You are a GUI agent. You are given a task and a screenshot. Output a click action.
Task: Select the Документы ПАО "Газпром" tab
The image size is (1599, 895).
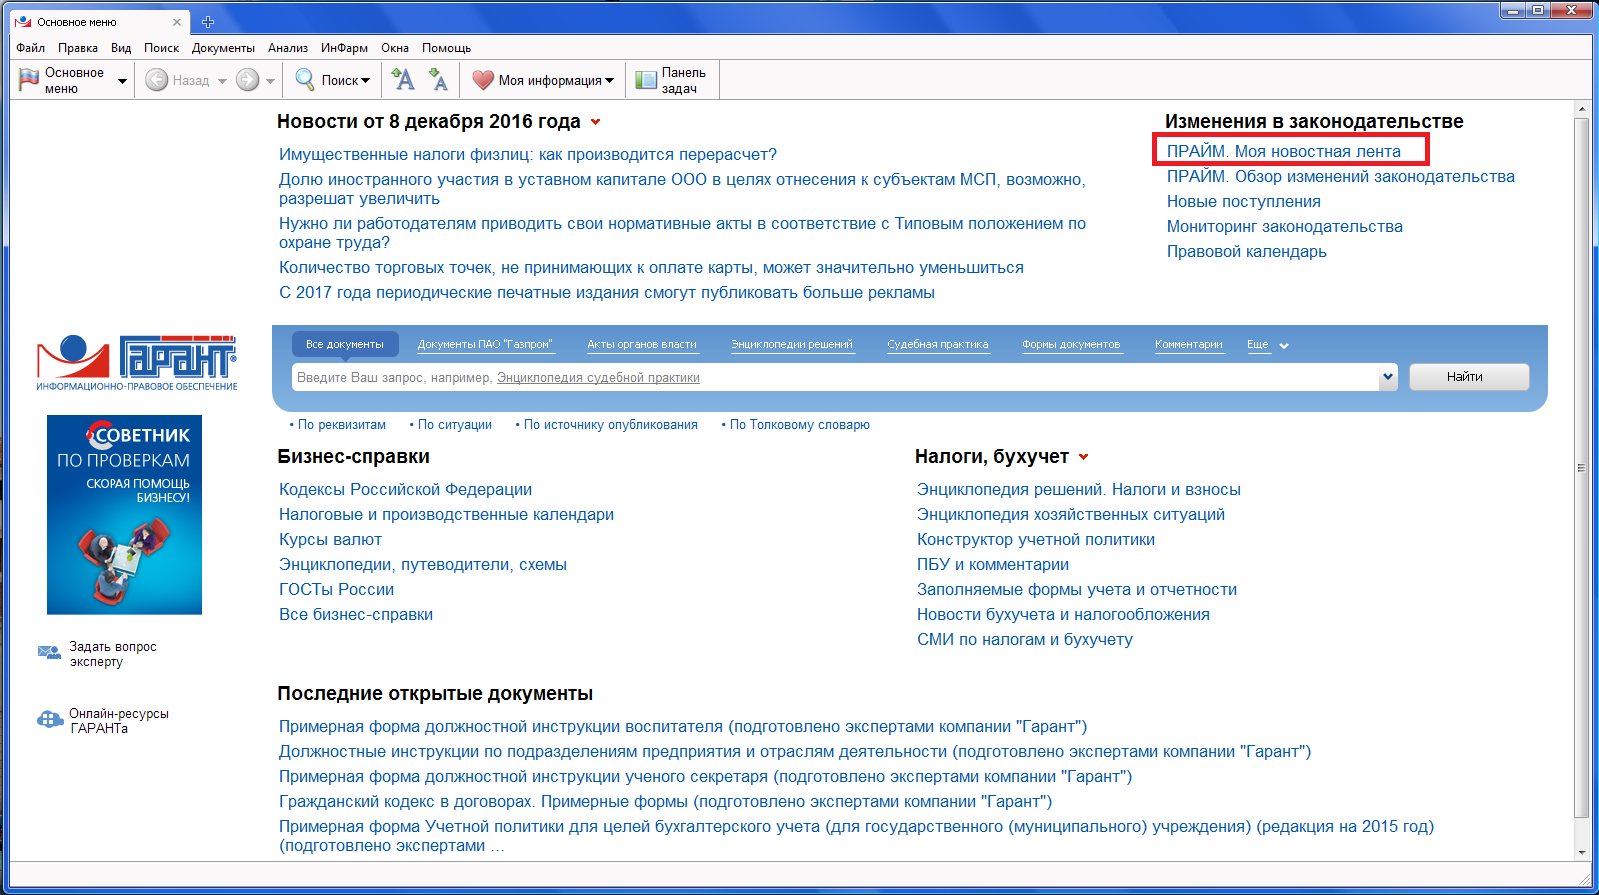[485, 344]
